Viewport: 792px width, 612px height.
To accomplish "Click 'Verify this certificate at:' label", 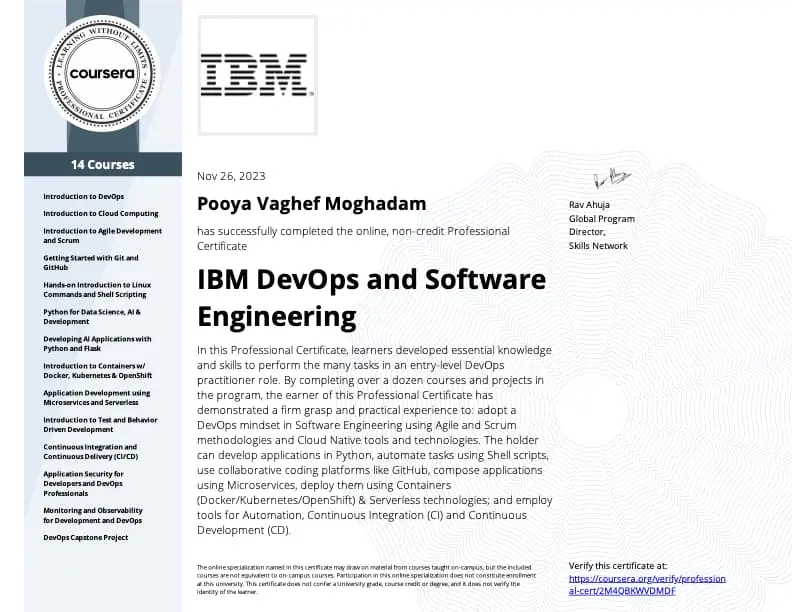I will [x=618, y=566].
